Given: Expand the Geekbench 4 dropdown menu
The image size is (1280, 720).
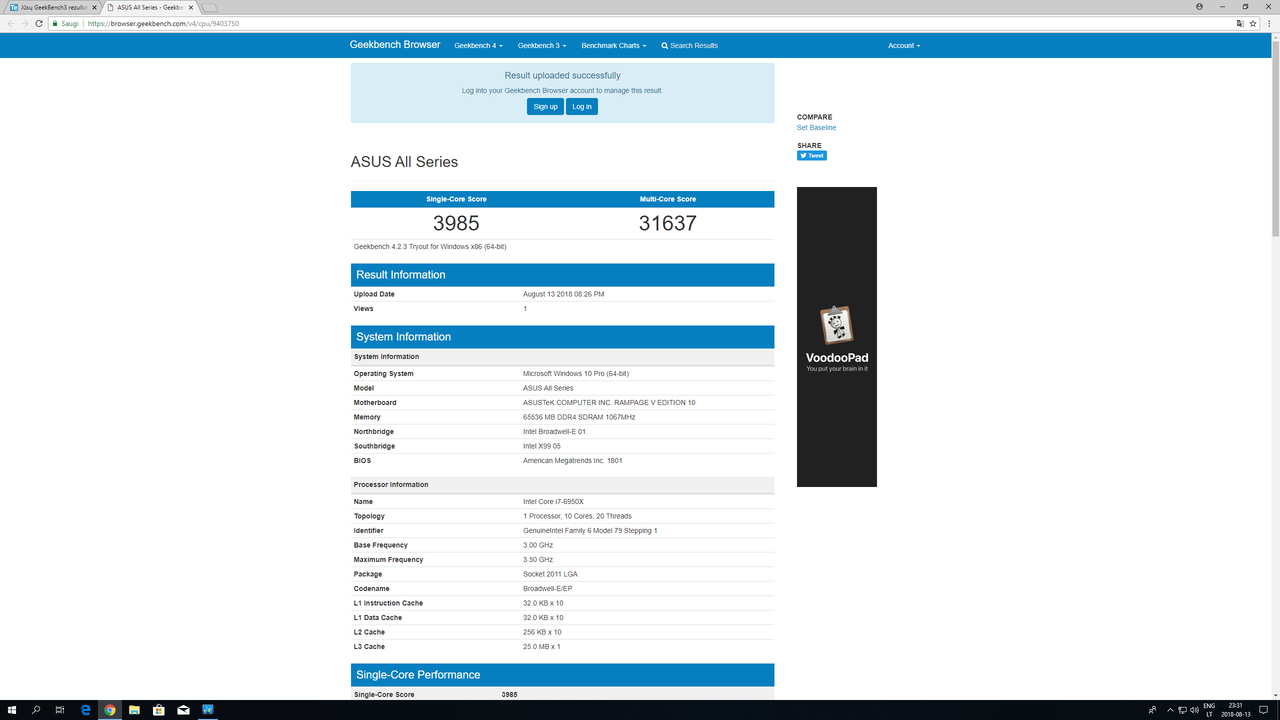Looking at the screenshot, I should click(x=478, y=46).
